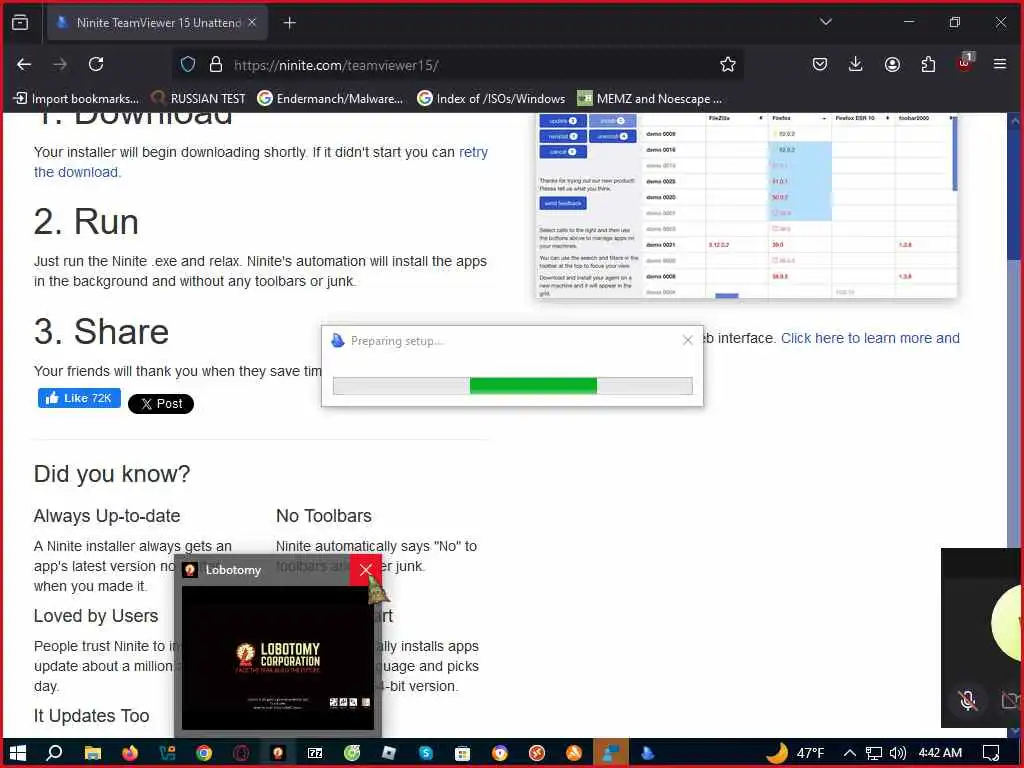Toggle the muted microphone in overlay

[967, 701]
